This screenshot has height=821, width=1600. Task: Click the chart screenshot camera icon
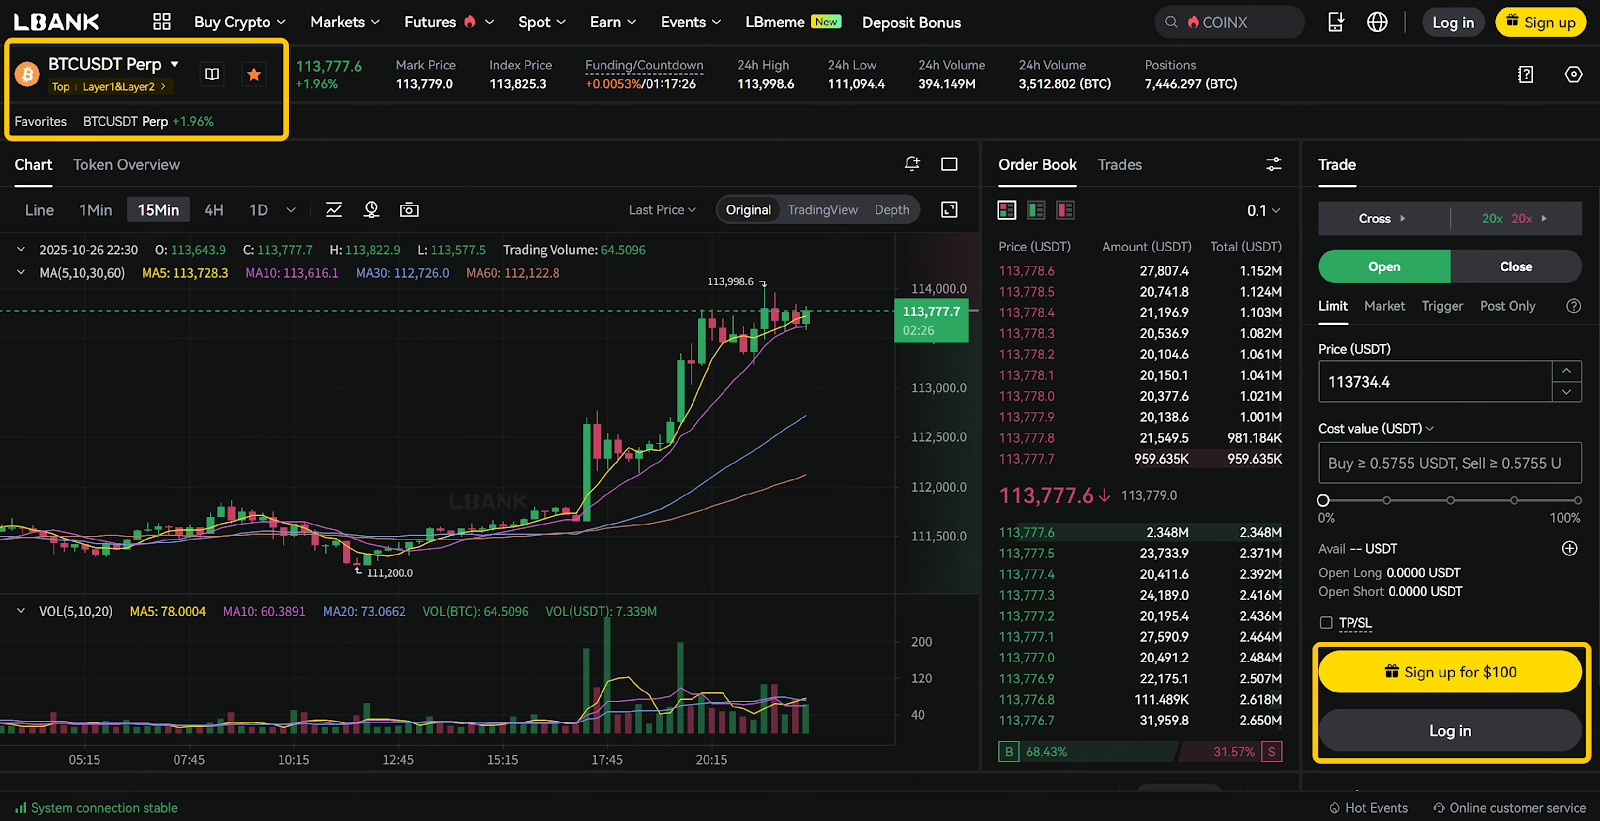click(x=409, y=210)
